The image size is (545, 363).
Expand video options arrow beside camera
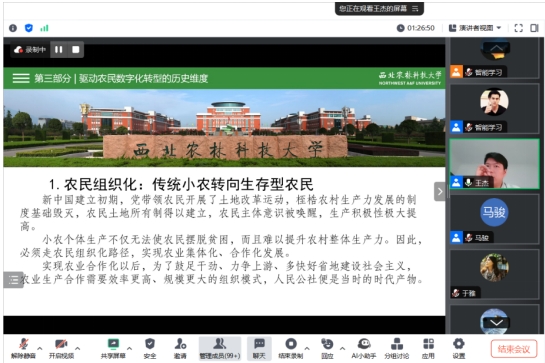click(78, 348)
